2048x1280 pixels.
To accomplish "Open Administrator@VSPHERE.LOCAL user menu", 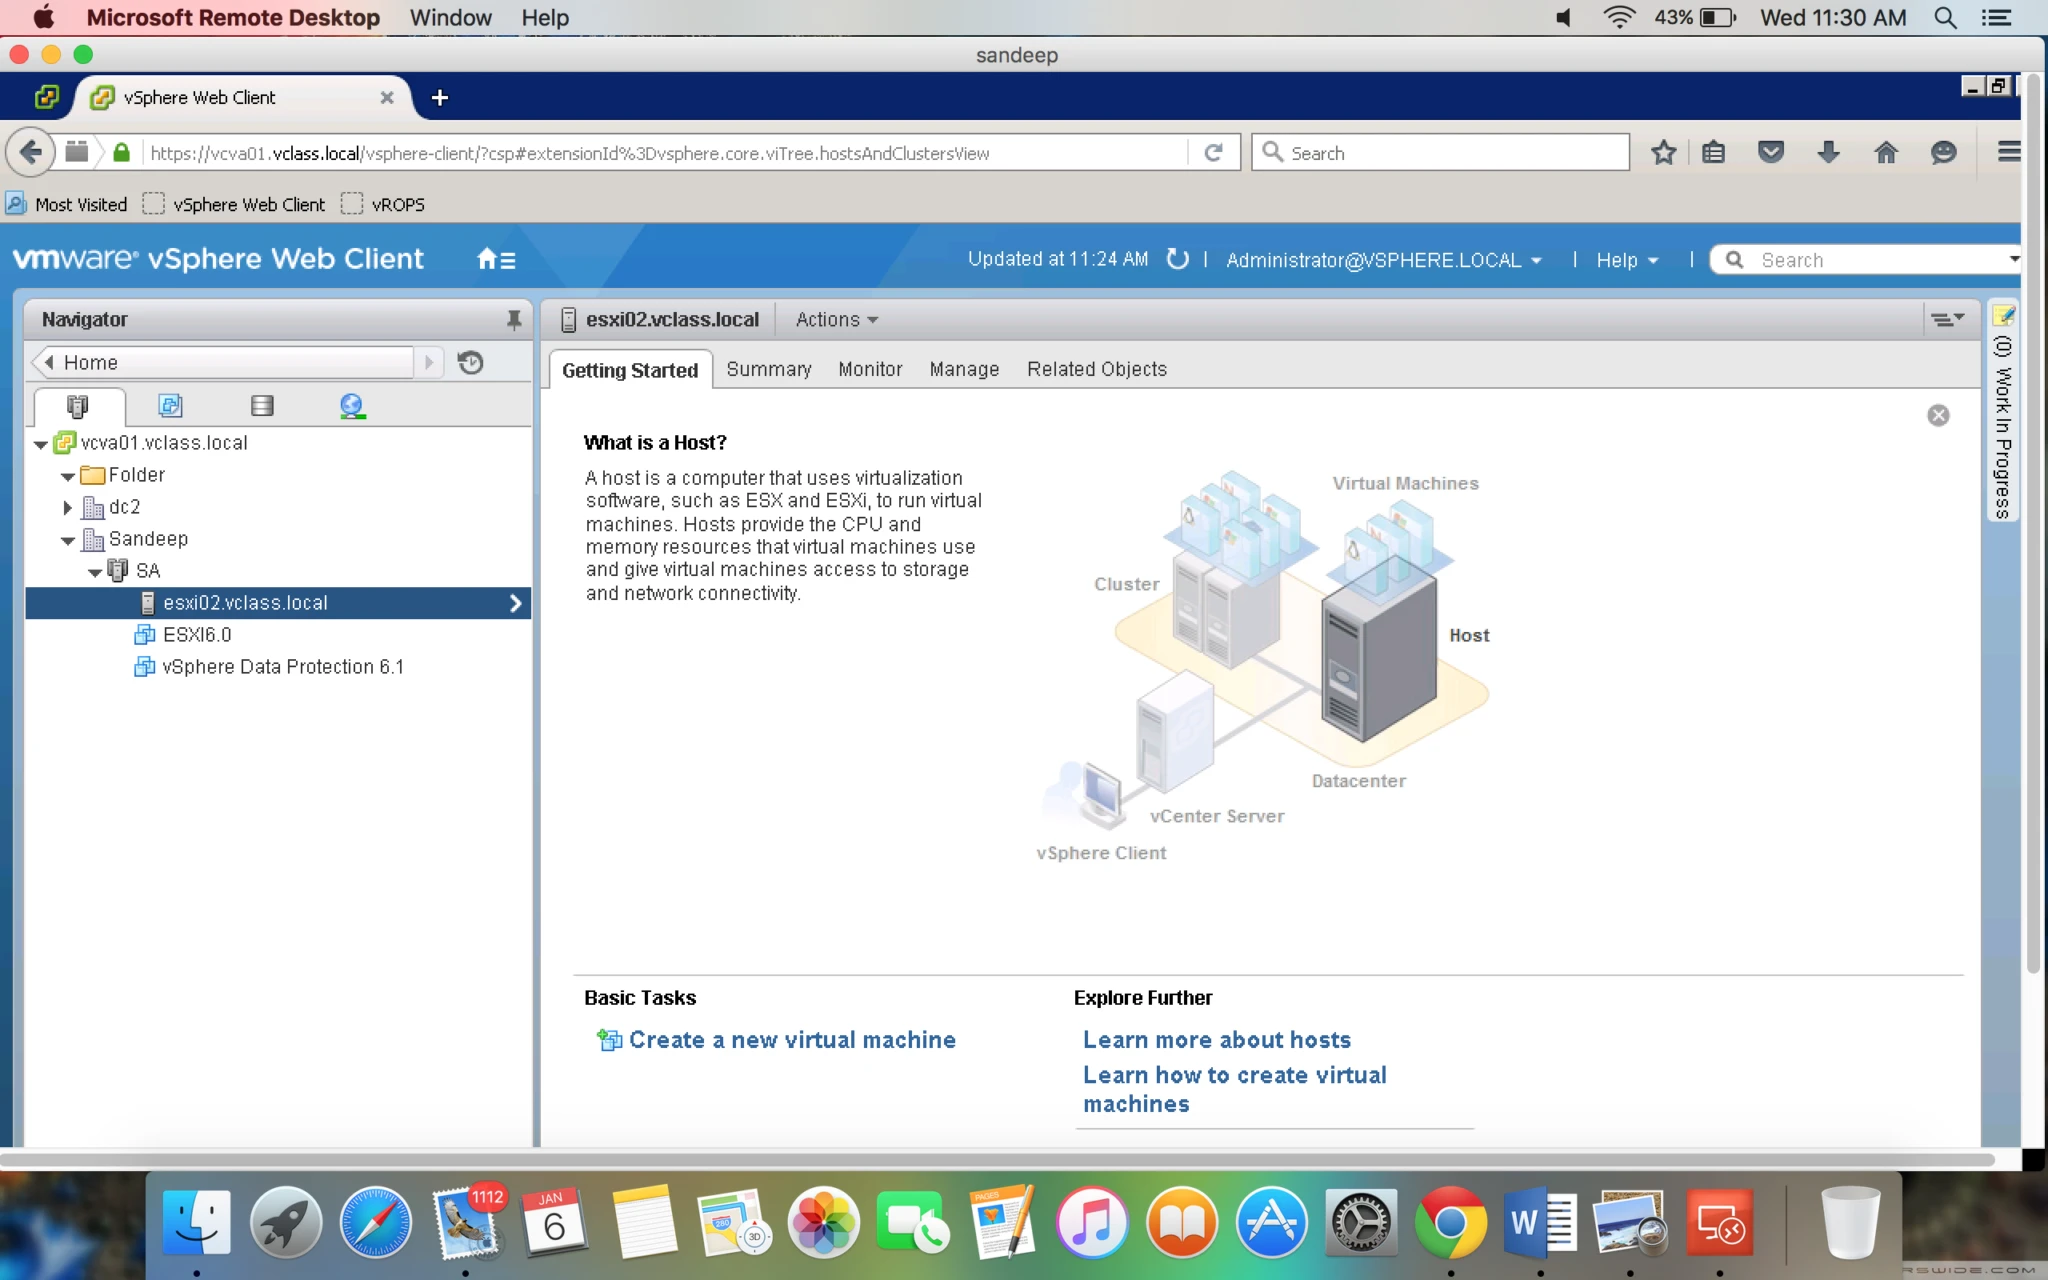I will (1384, 260).
